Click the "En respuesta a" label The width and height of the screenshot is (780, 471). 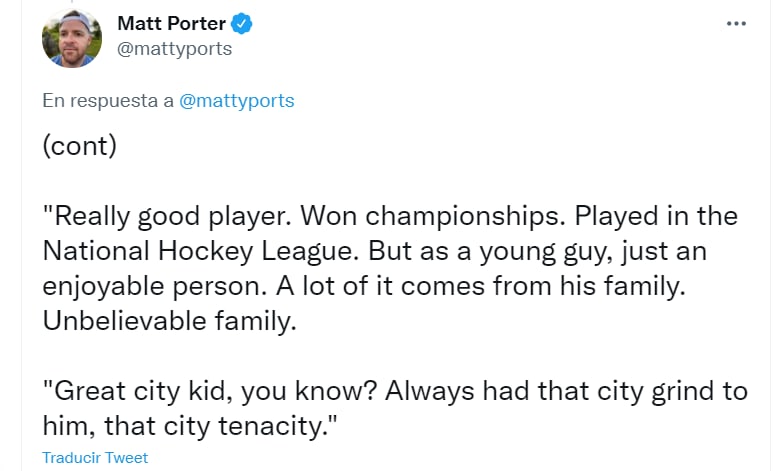tap(108, 101)
